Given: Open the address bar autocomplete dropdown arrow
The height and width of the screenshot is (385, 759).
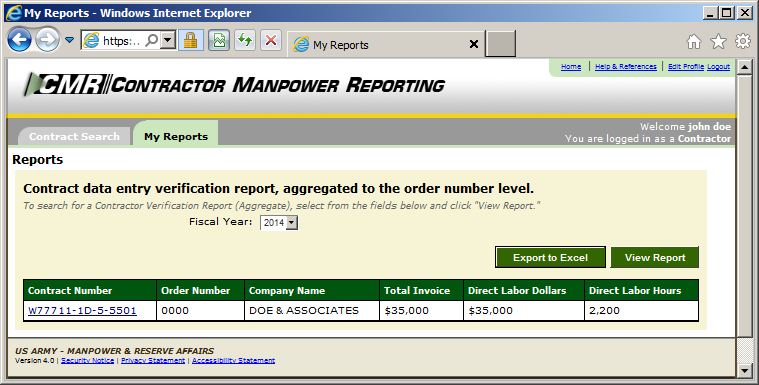Looking at the screenshot, I should coord(167,41).
